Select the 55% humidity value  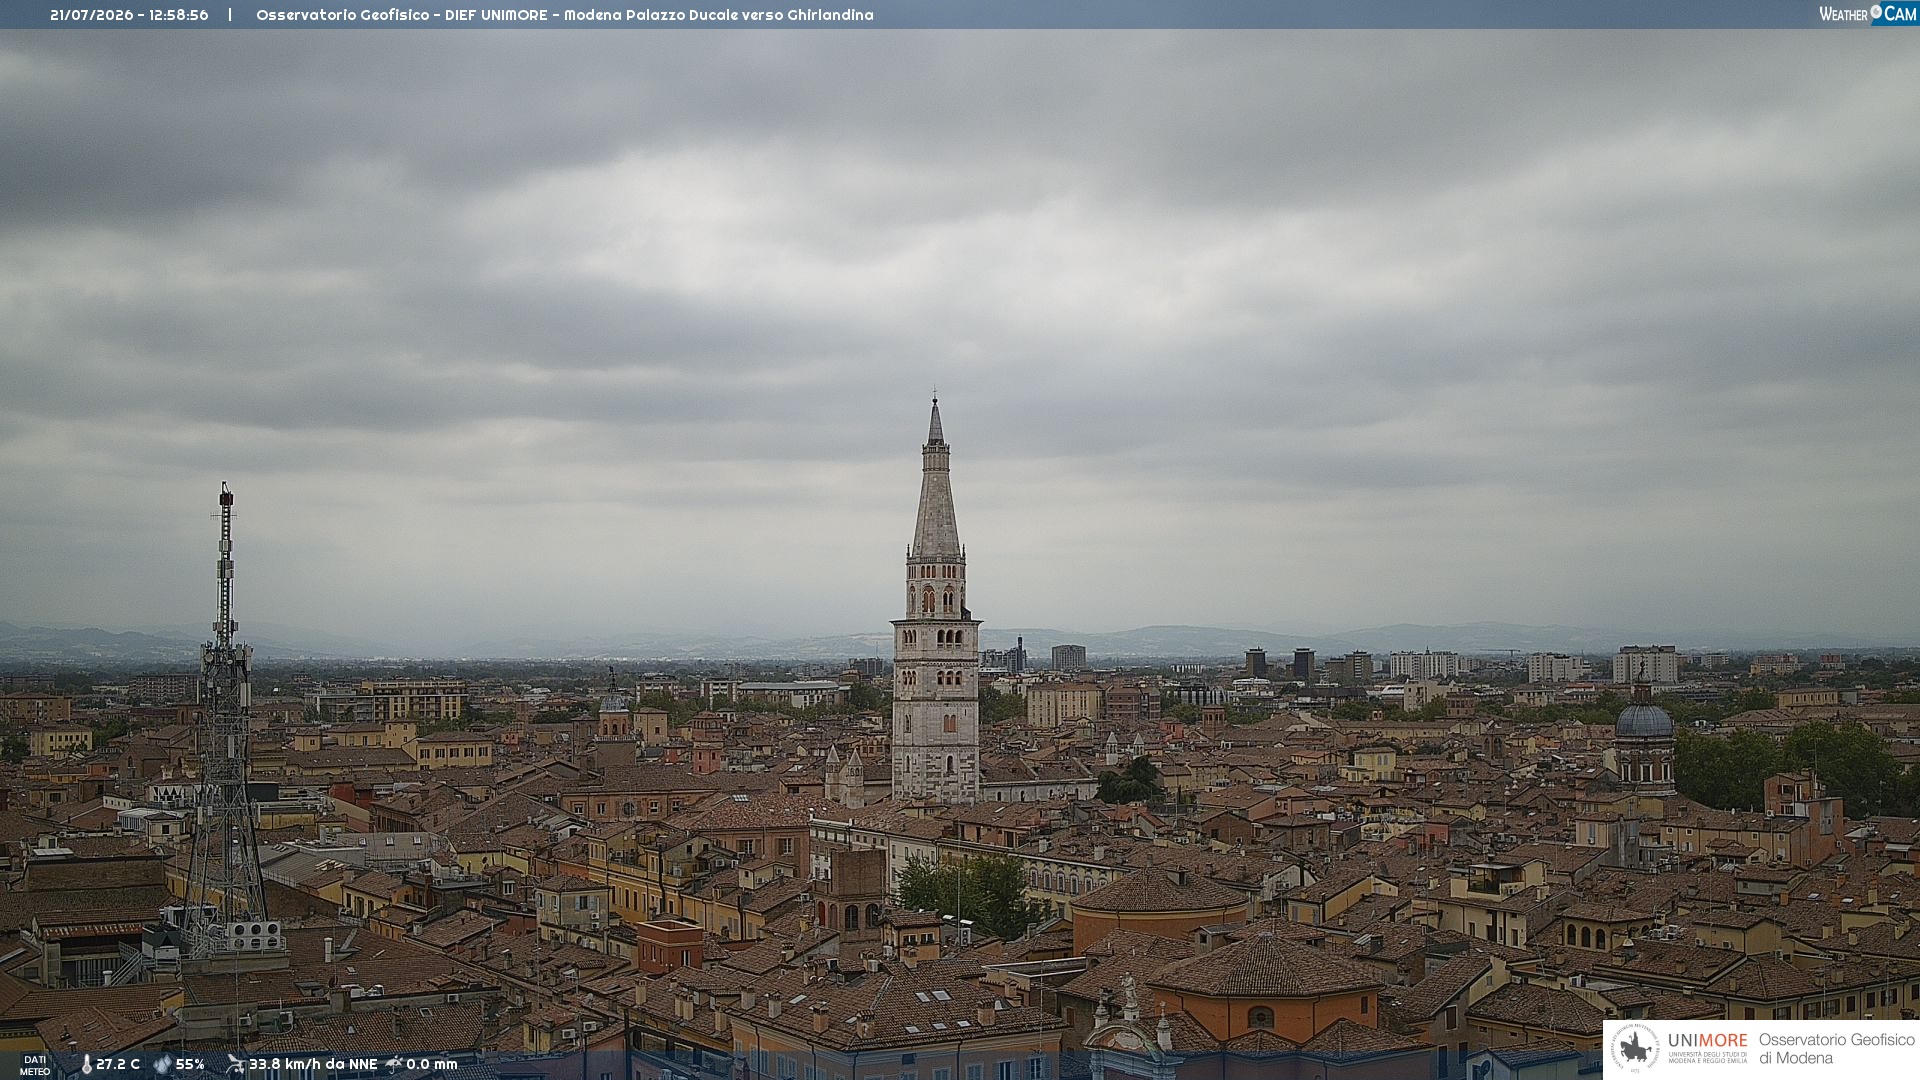(x=190, y=1065)
